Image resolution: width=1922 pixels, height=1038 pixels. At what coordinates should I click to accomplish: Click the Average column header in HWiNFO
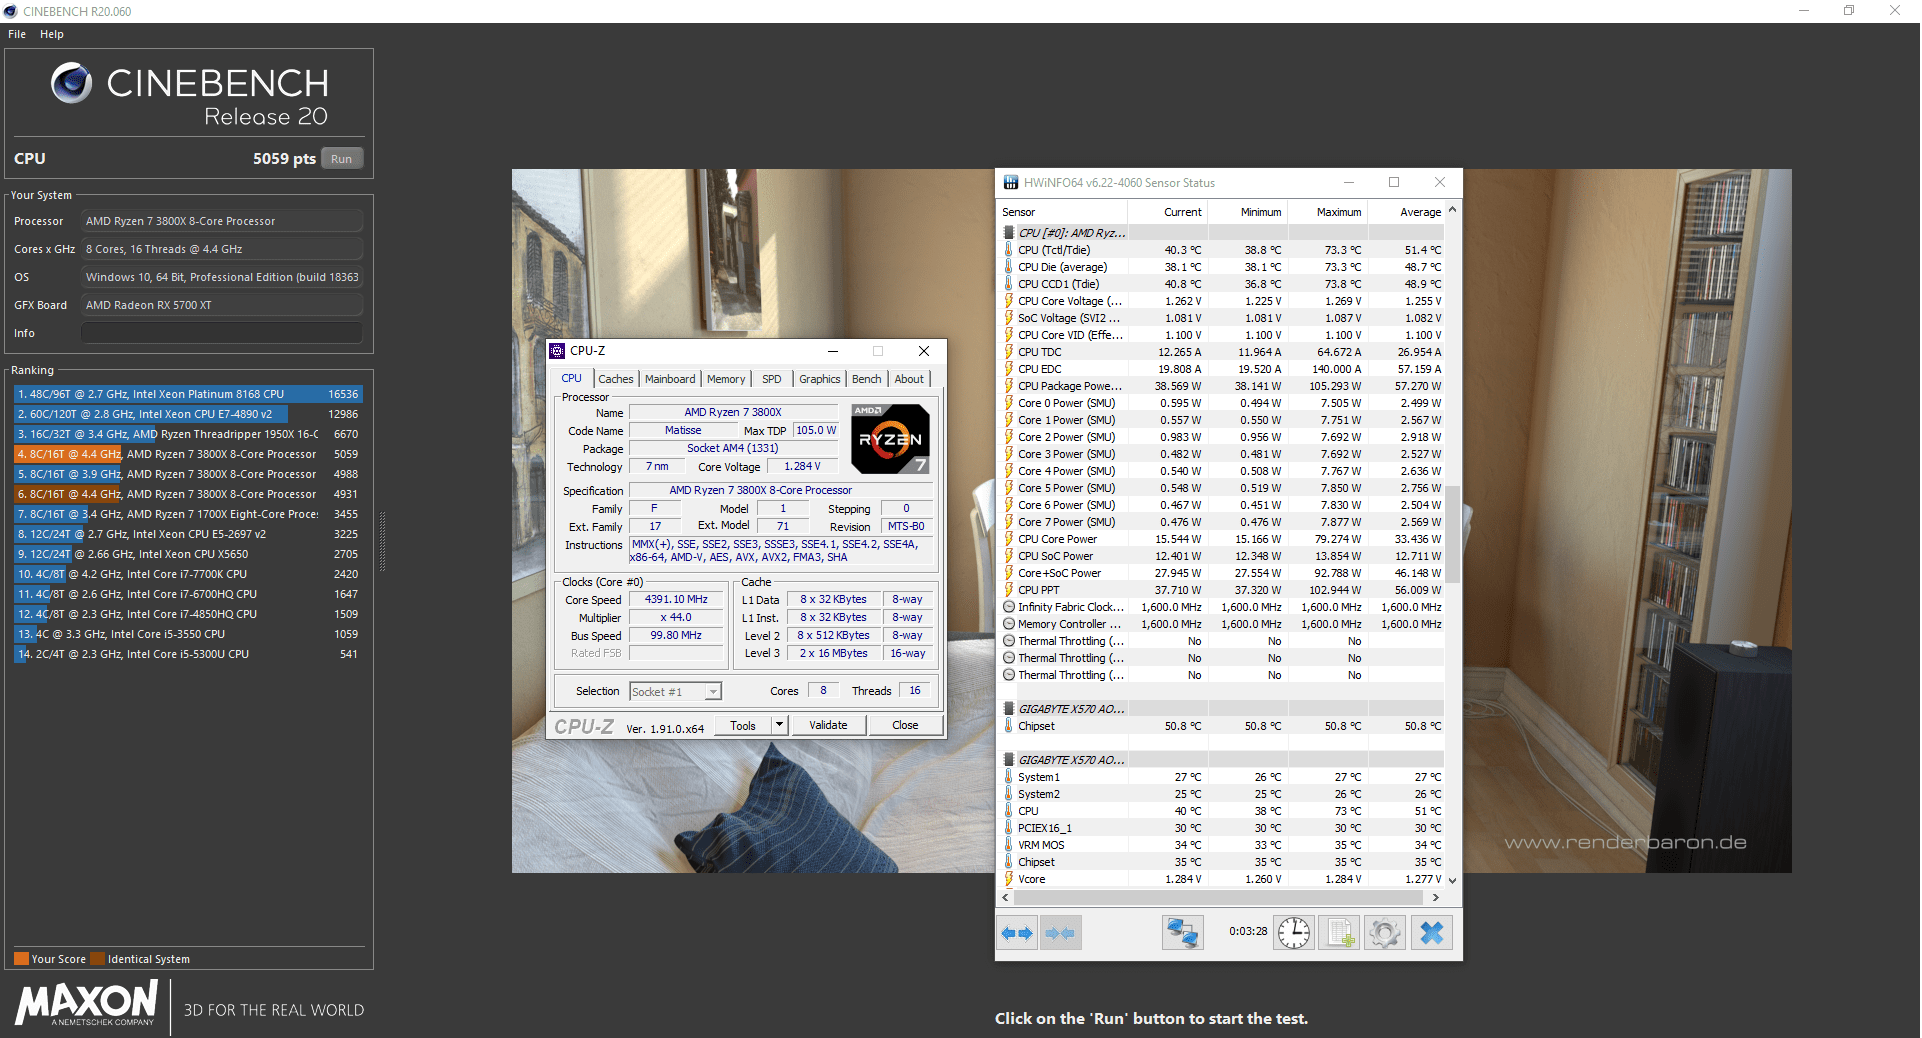pos(1406,212)
